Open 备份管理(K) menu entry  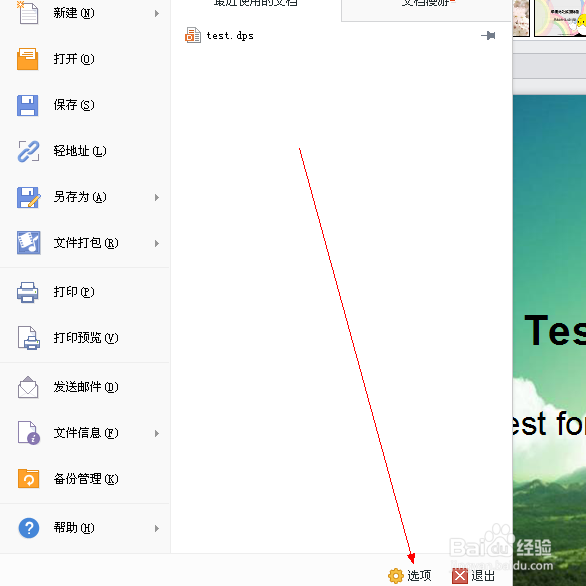[85, 479]
